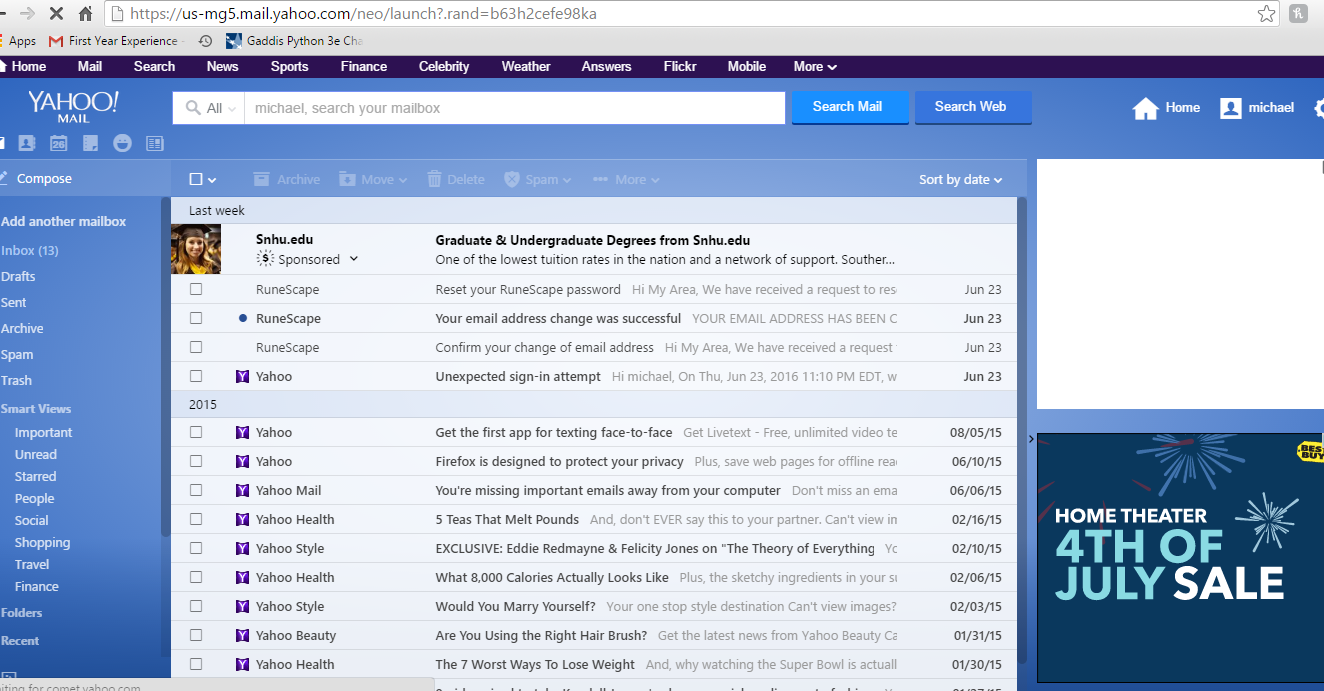Open the Notepad icon

click(91, 143)
